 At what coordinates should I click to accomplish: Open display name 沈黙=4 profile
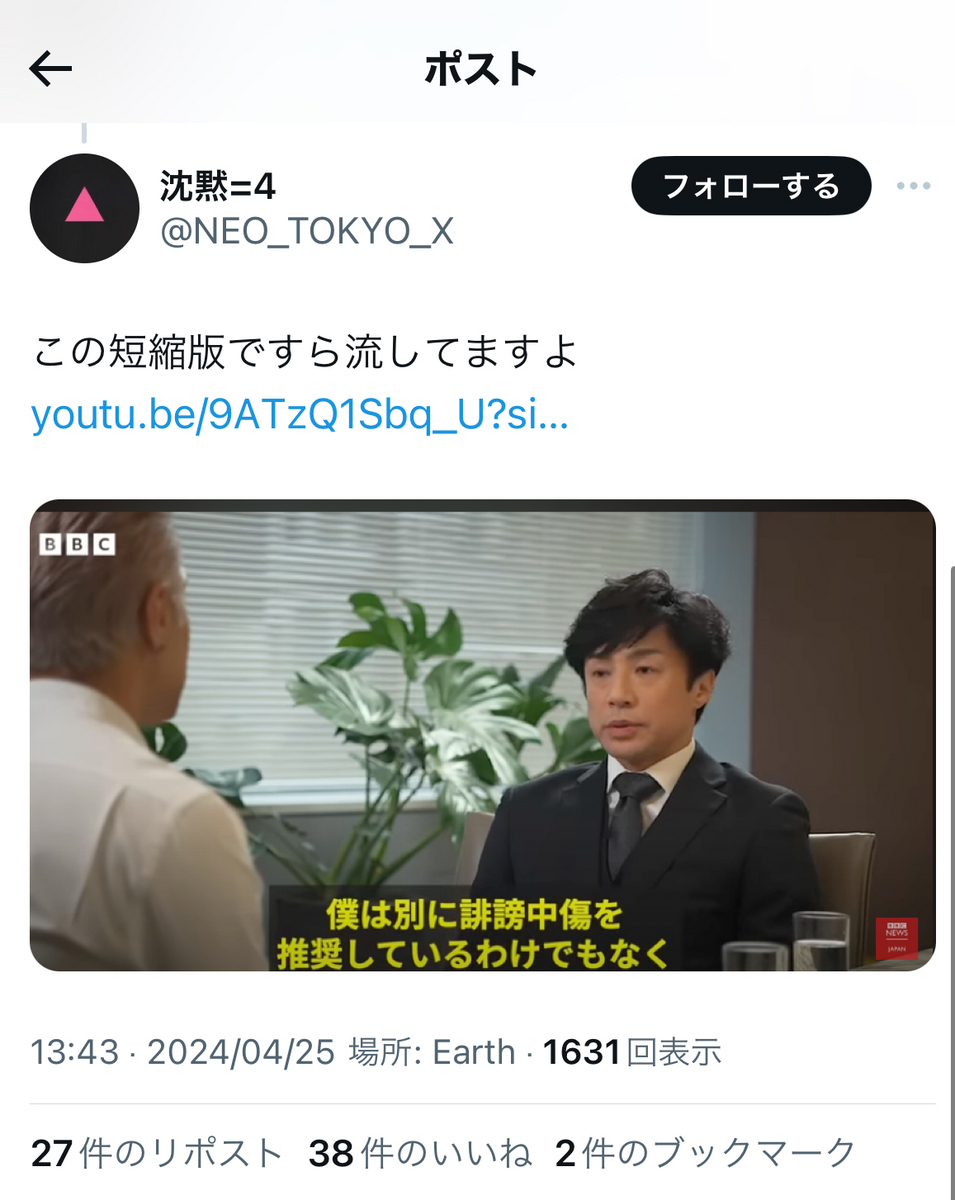coord(218,185)
